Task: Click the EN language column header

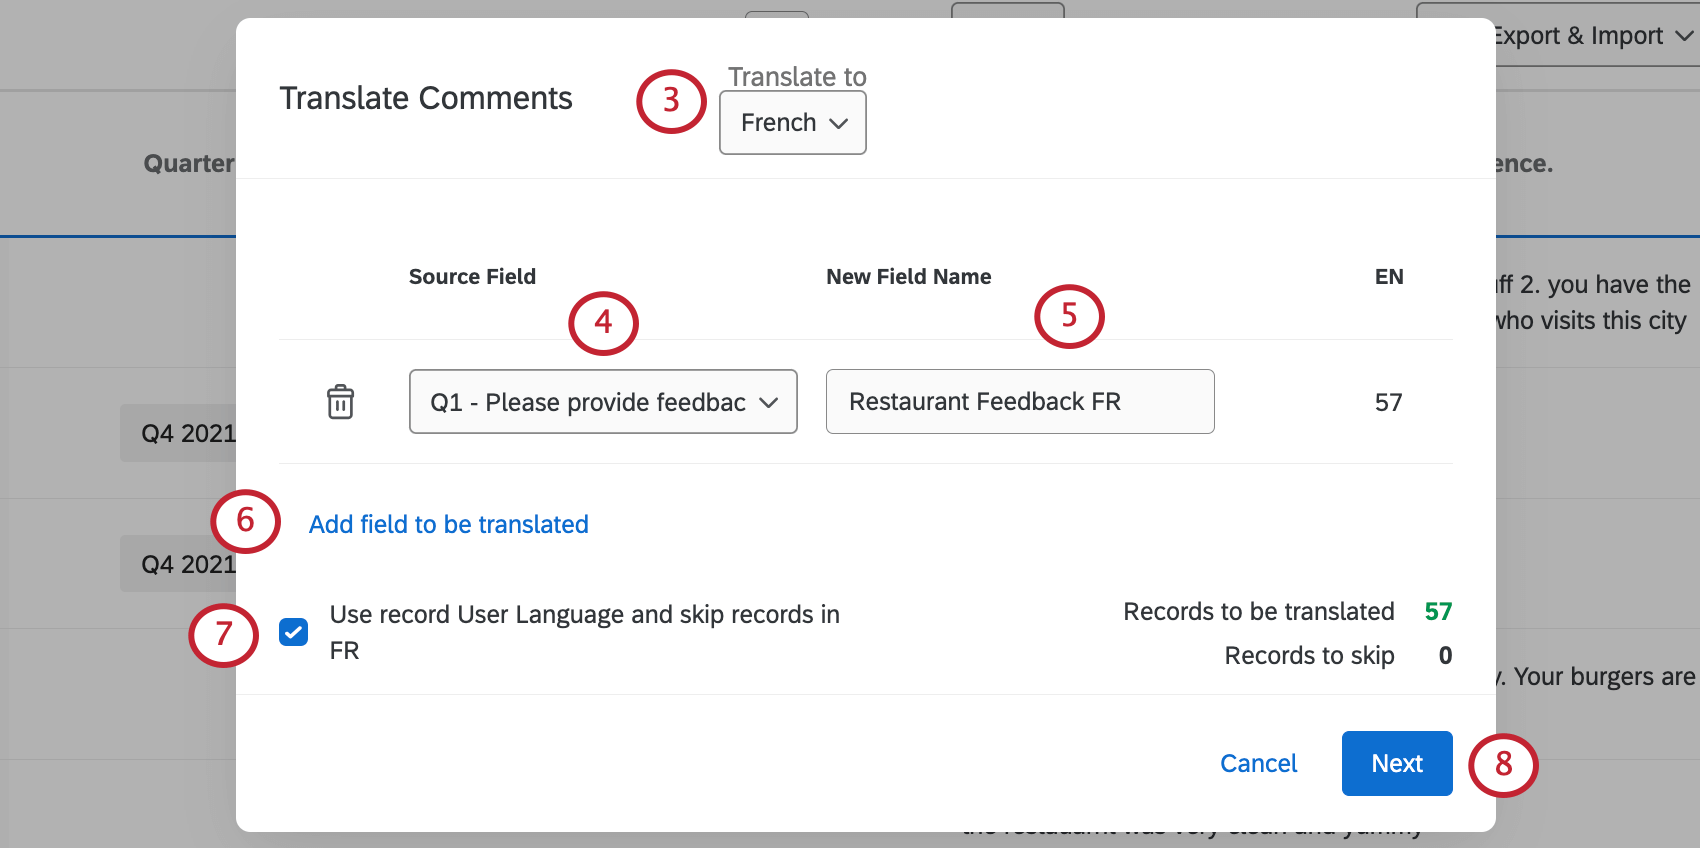Action: (x=1388, y=277)
